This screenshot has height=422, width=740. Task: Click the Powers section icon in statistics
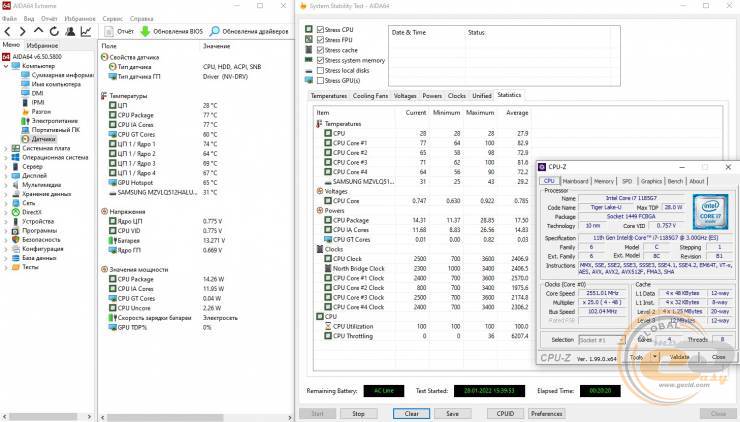click(320, 211)
